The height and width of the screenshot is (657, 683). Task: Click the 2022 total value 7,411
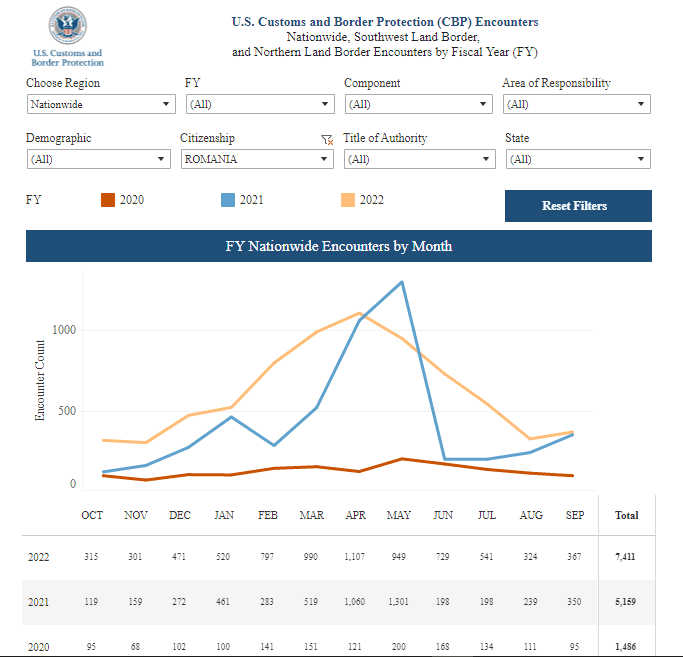(626, 557)
